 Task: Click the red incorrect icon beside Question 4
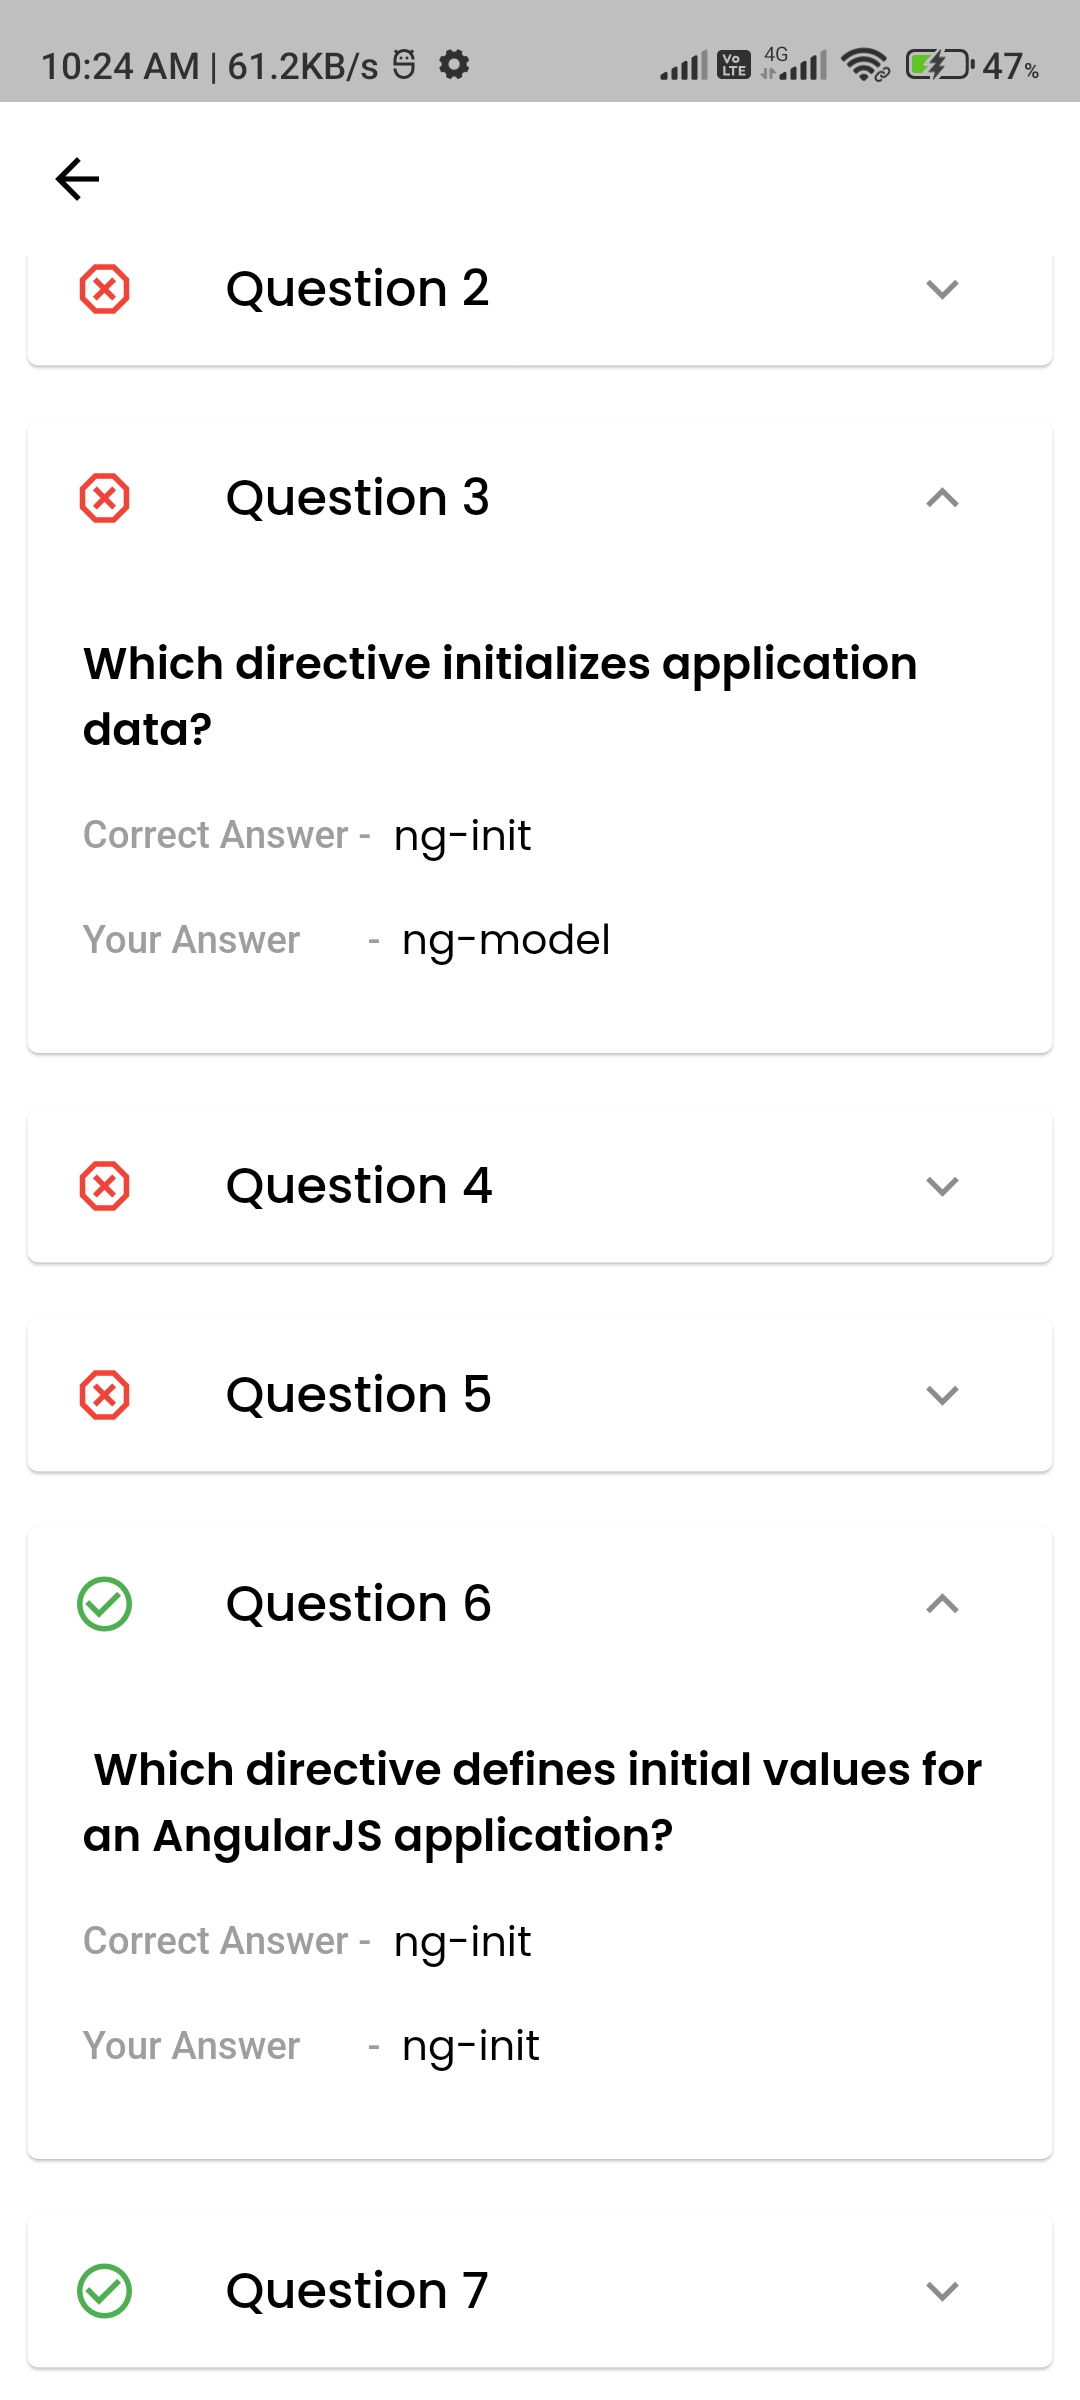click(x=104, y=1185)
